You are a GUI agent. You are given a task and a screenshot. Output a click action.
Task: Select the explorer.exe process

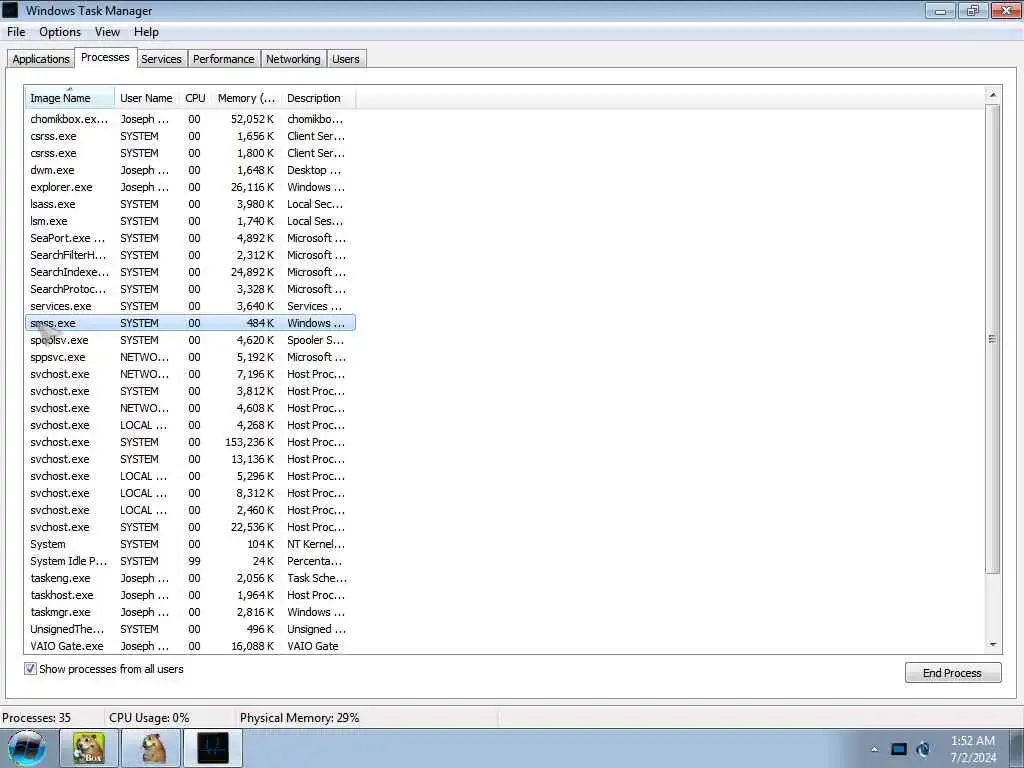tap(190, 187)
